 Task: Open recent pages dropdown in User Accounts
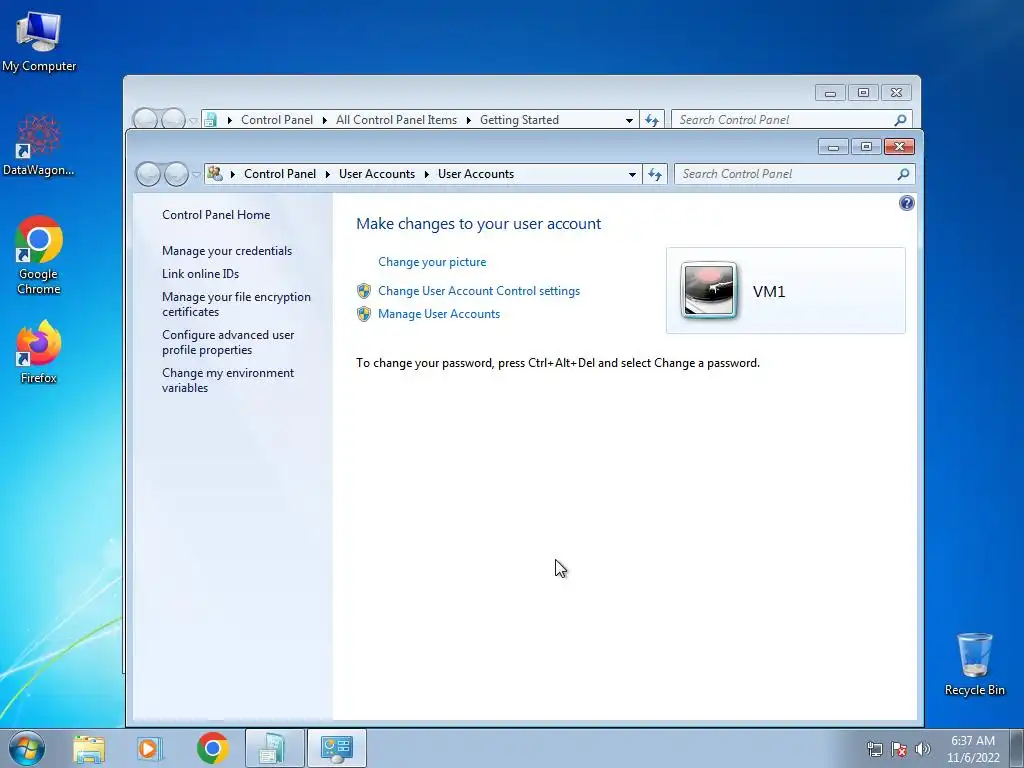(195, 175)
